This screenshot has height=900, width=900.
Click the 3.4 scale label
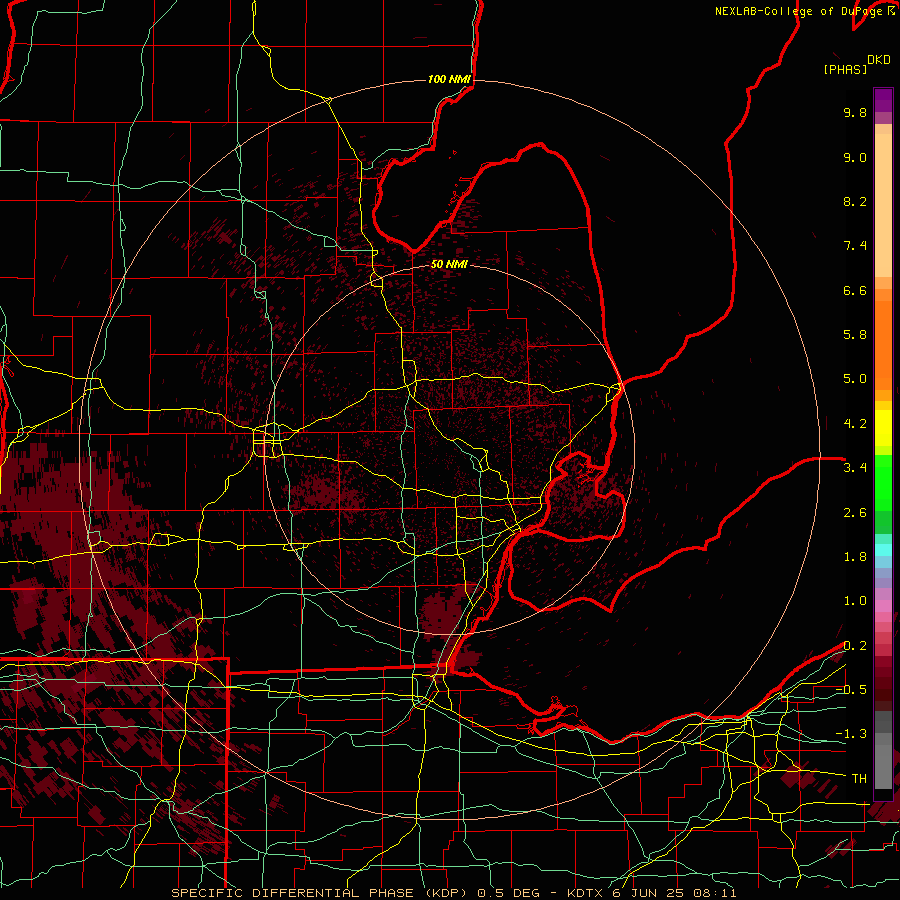click(x=855, y=468)
